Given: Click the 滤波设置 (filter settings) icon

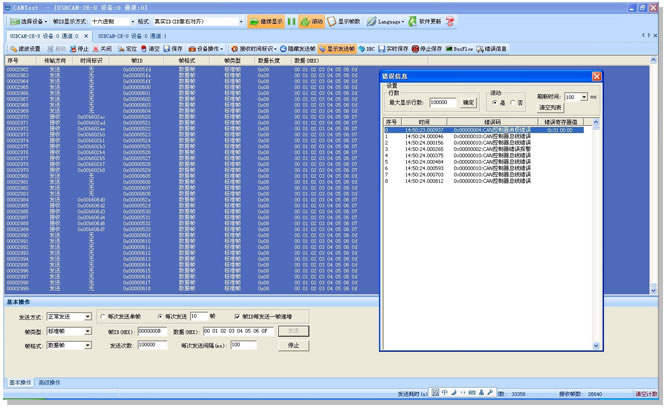Looking at the screenshot, I should [x=25, y=47].
